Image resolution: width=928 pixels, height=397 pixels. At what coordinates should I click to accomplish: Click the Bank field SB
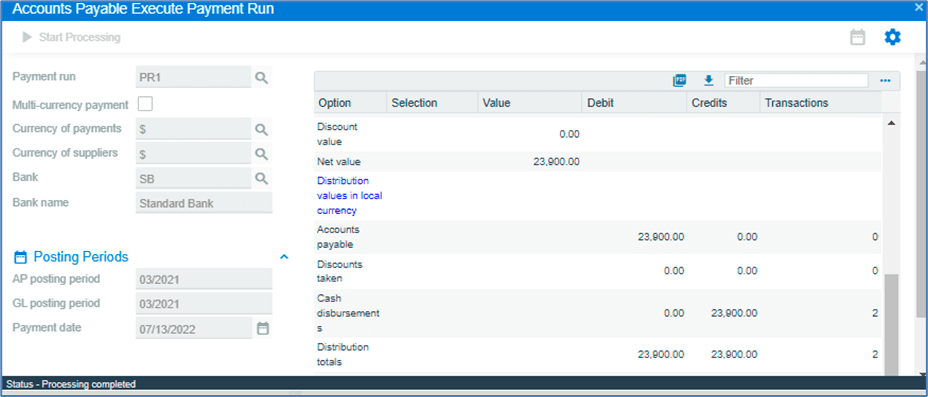(194, 177)
